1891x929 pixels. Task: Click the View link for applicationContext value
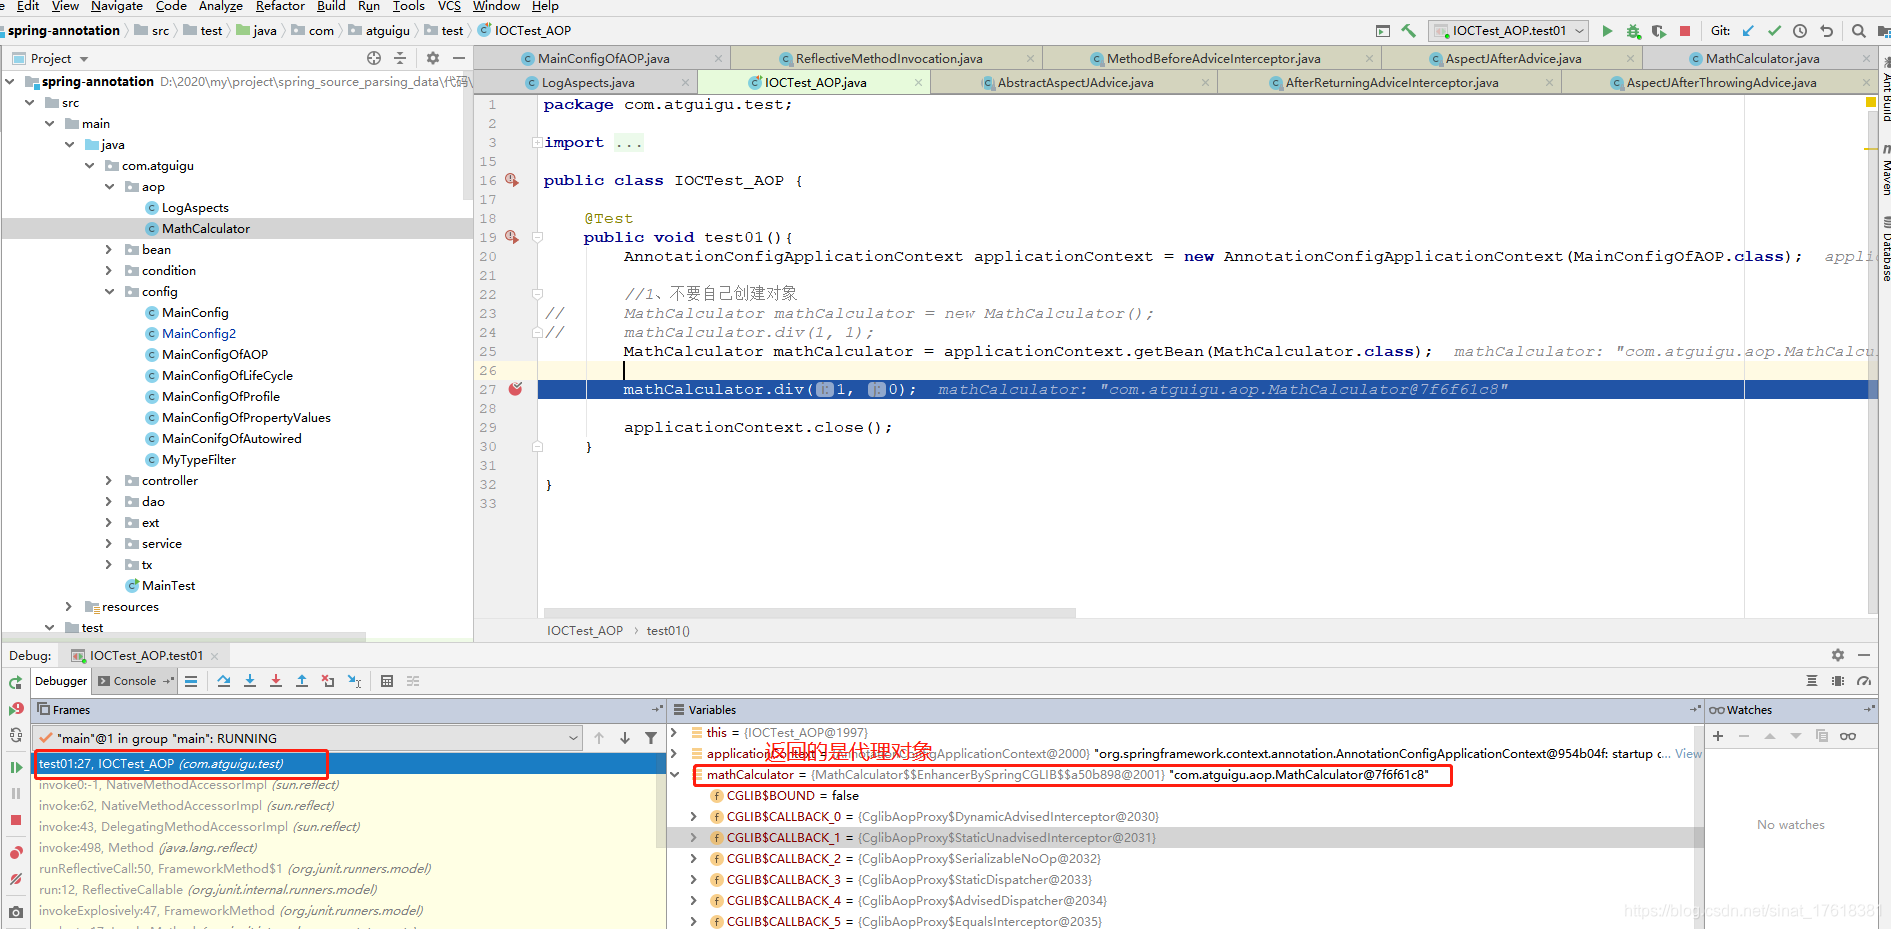pos(1688,754)
